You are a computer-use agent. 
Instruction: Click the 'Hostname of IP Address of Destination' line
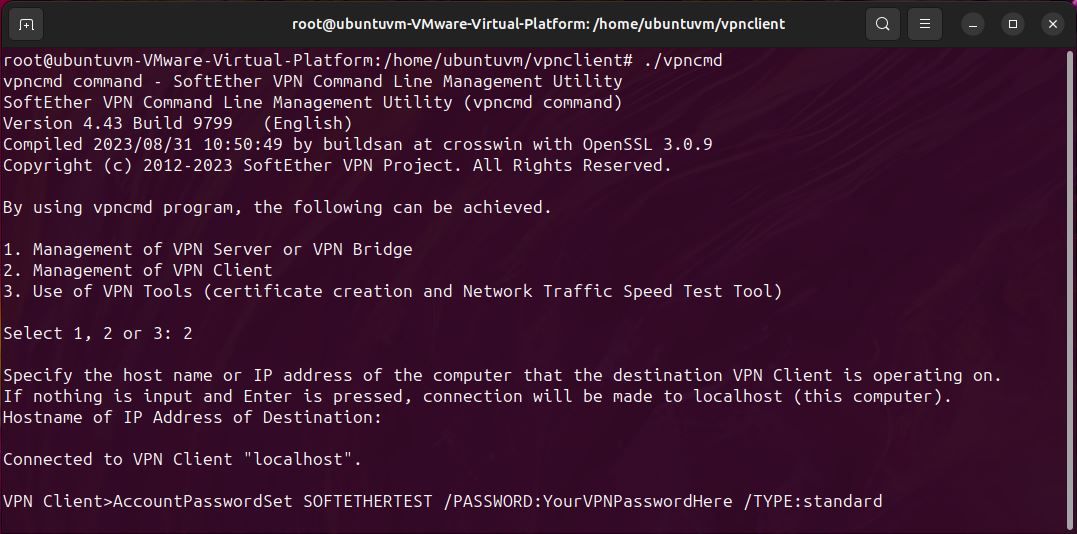point(192,417)
